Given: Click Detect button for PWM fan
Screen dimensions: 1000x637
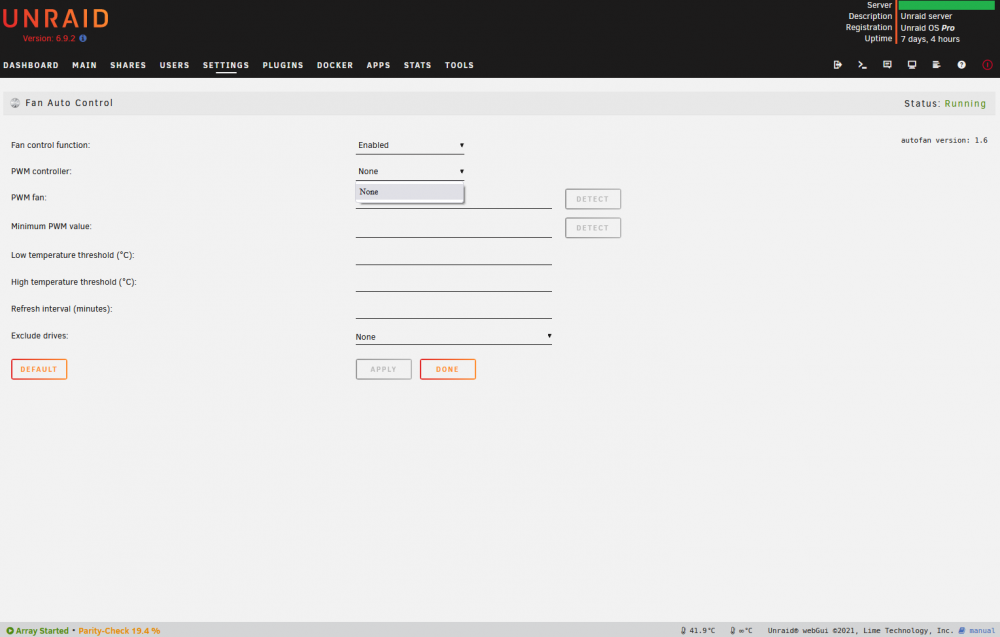Looking at the screenshot, I should pos(593,199).
